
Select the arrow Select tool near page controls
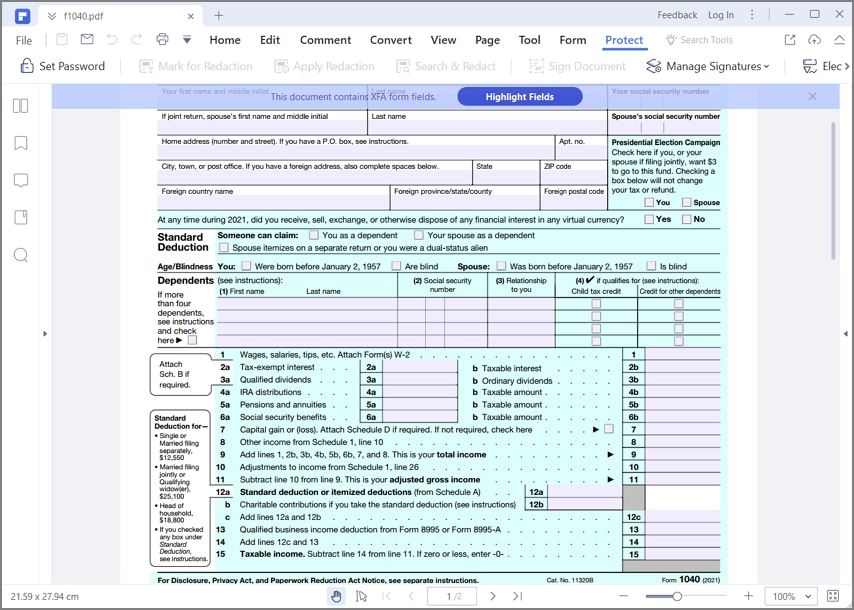(362, 596)
